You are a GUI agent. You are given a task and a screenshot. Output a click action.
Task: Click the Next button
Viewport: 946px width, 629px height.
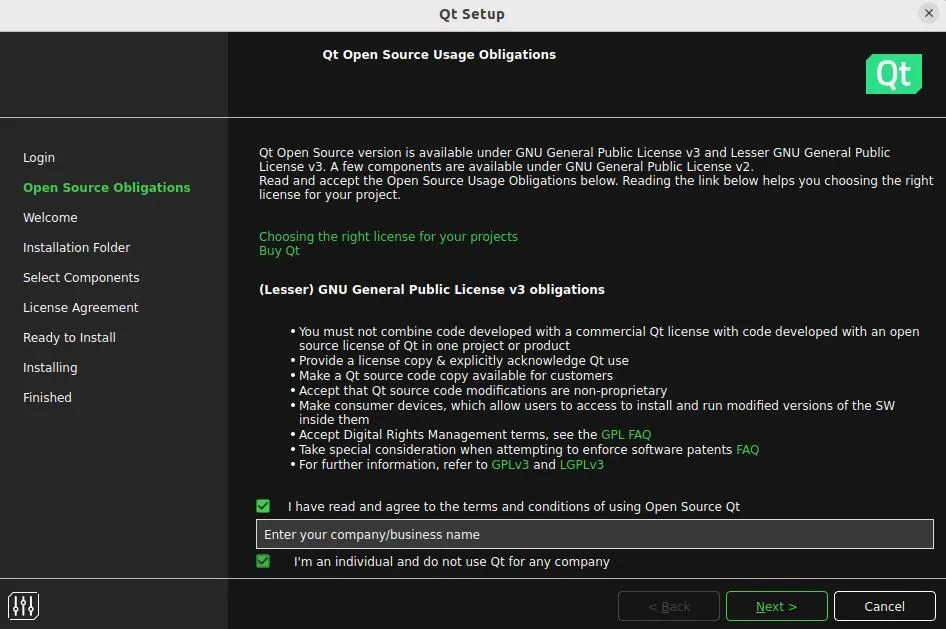coord(776,606)
